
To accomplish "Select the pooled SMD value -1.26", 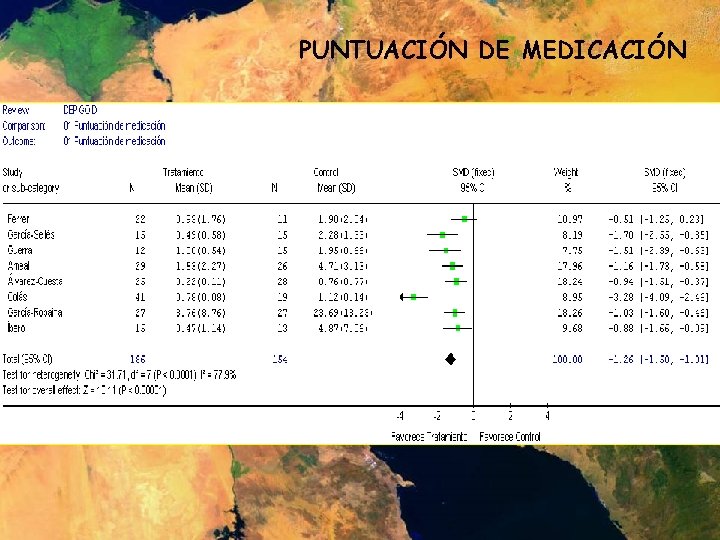I will (621, 359).
